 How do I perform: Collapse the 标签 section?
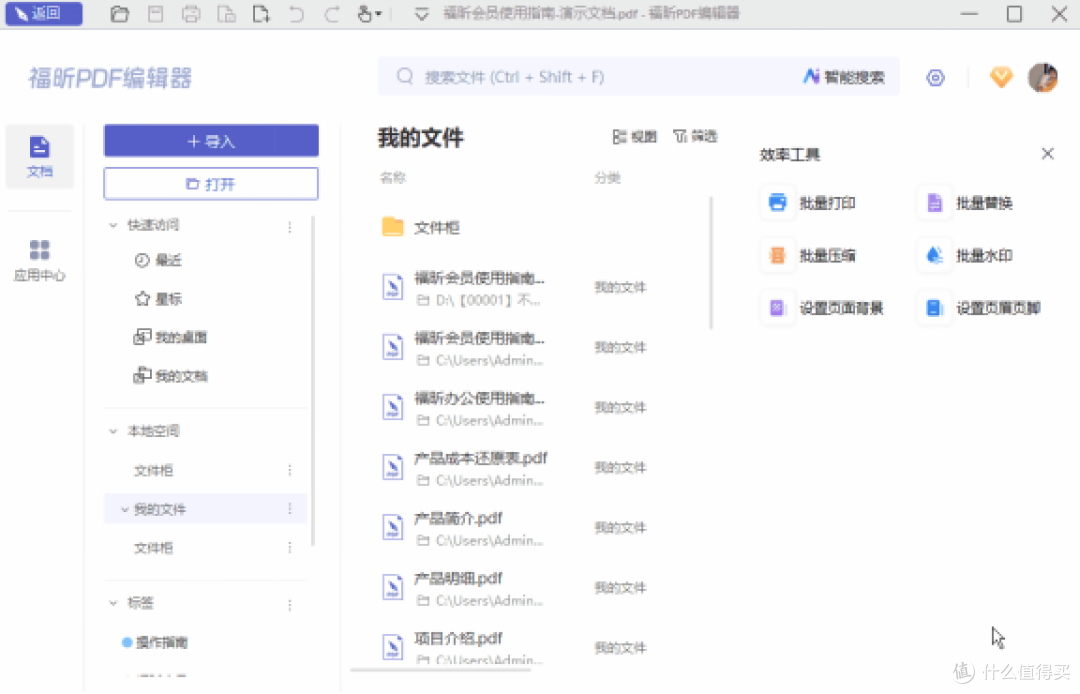114,603
